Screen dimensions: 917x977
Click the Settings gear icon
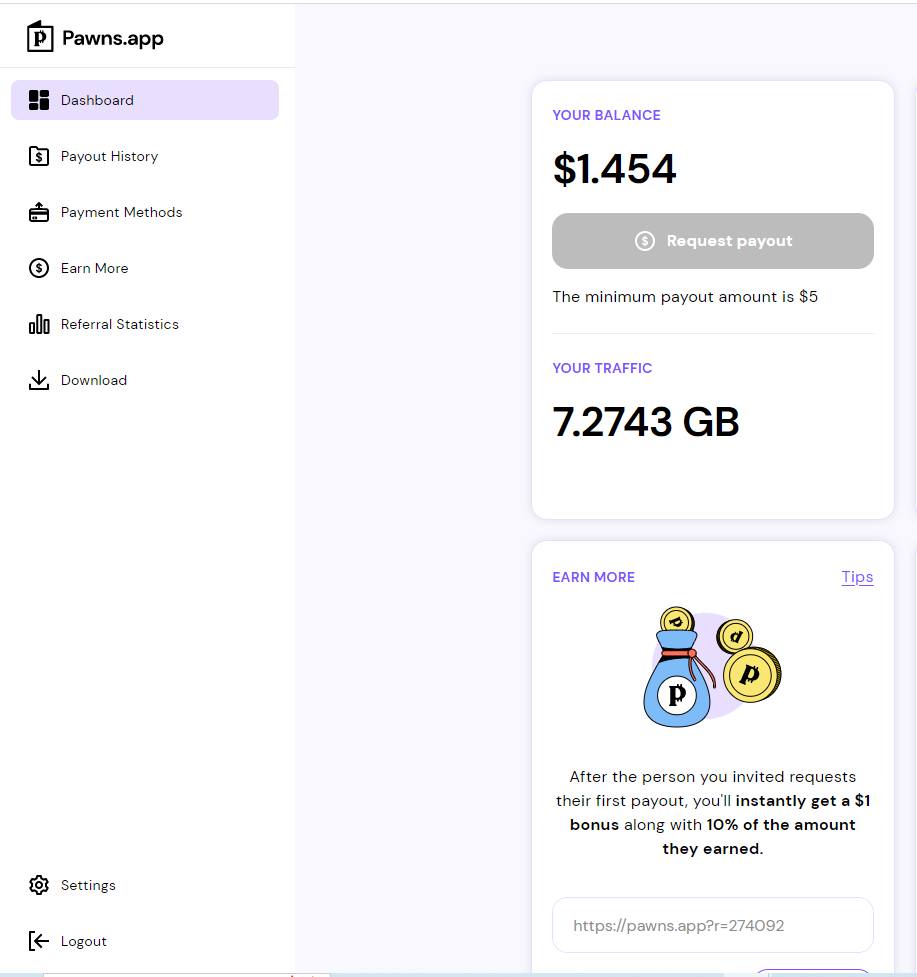[x=39, y=885]
